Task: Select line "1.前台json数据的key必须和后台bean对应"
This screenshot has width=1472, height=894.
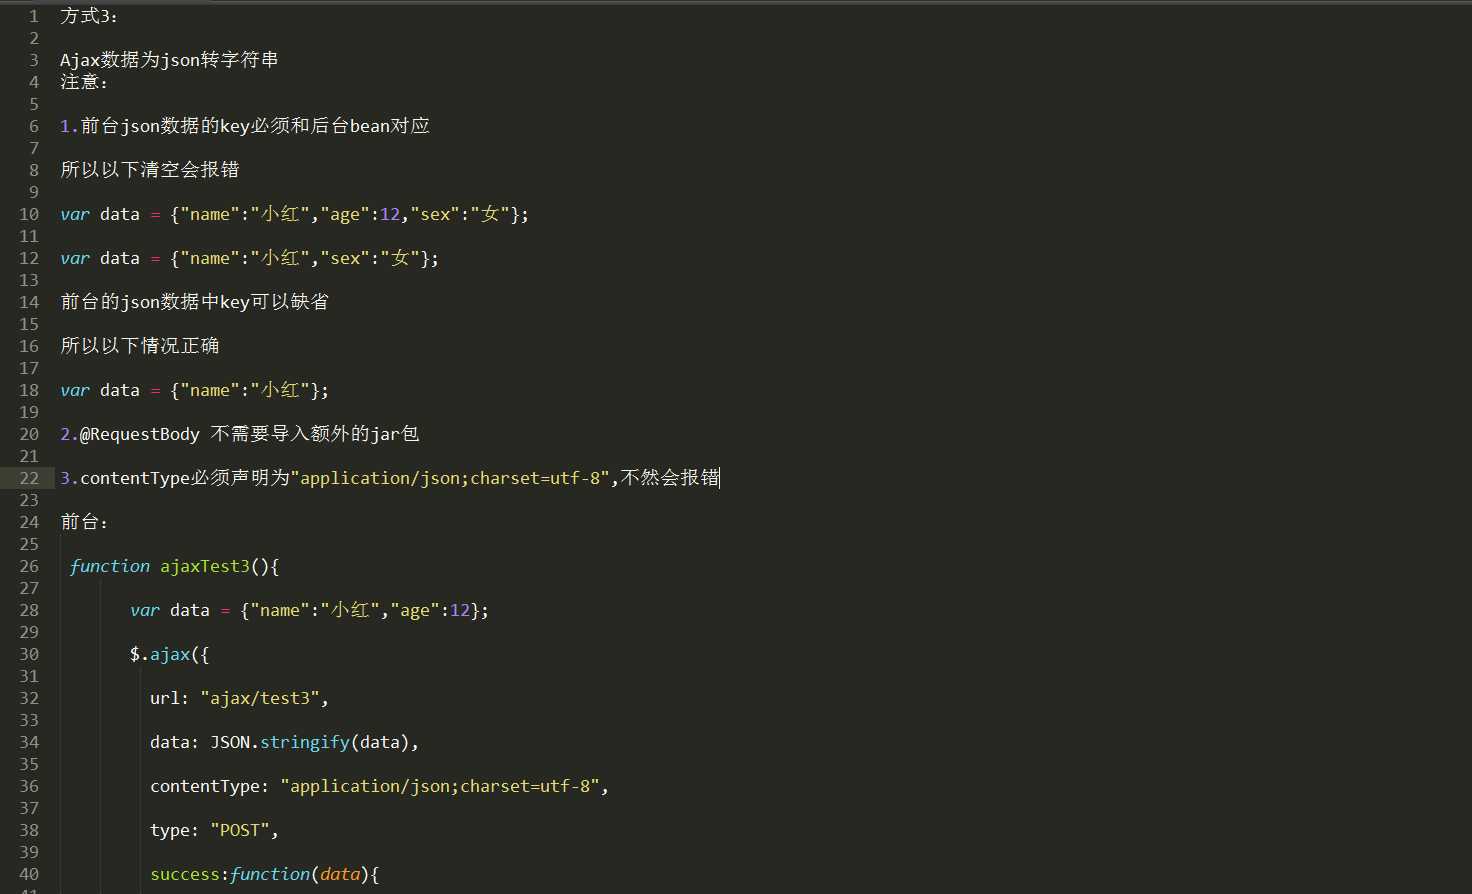Action: coord(245,126)
